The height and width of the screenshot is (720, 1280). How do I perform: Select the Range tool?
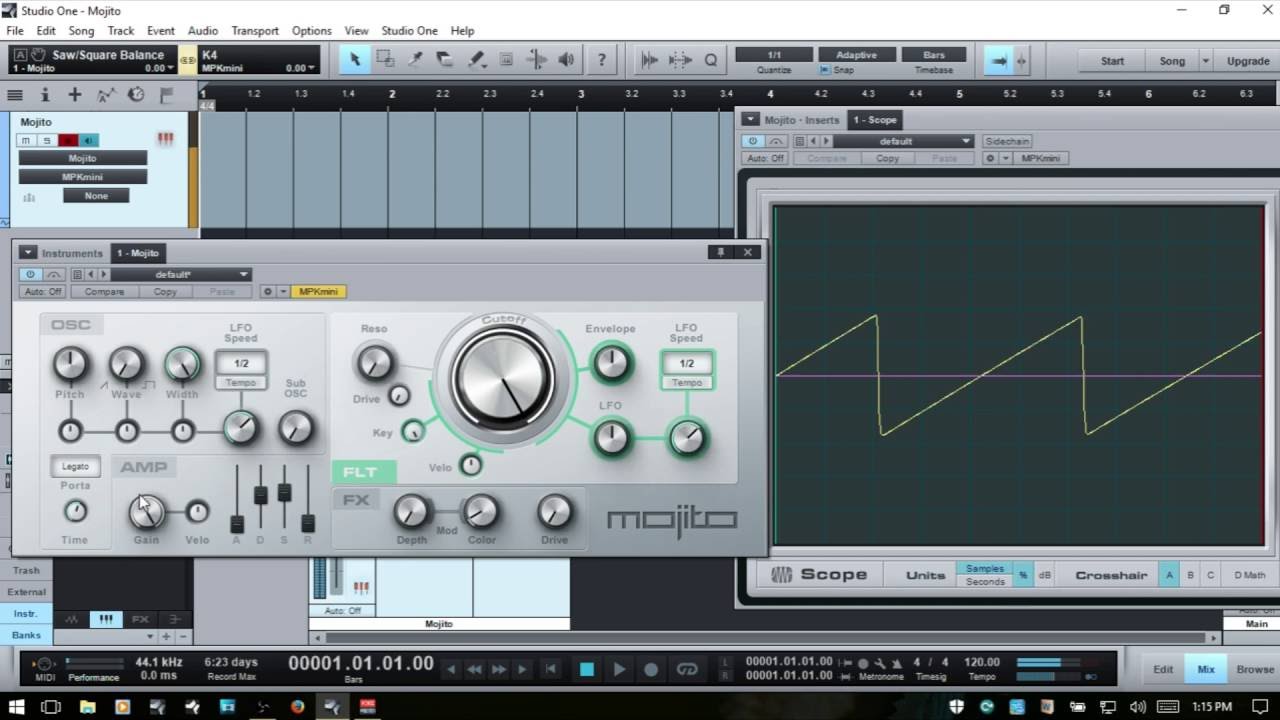(385, 60)
